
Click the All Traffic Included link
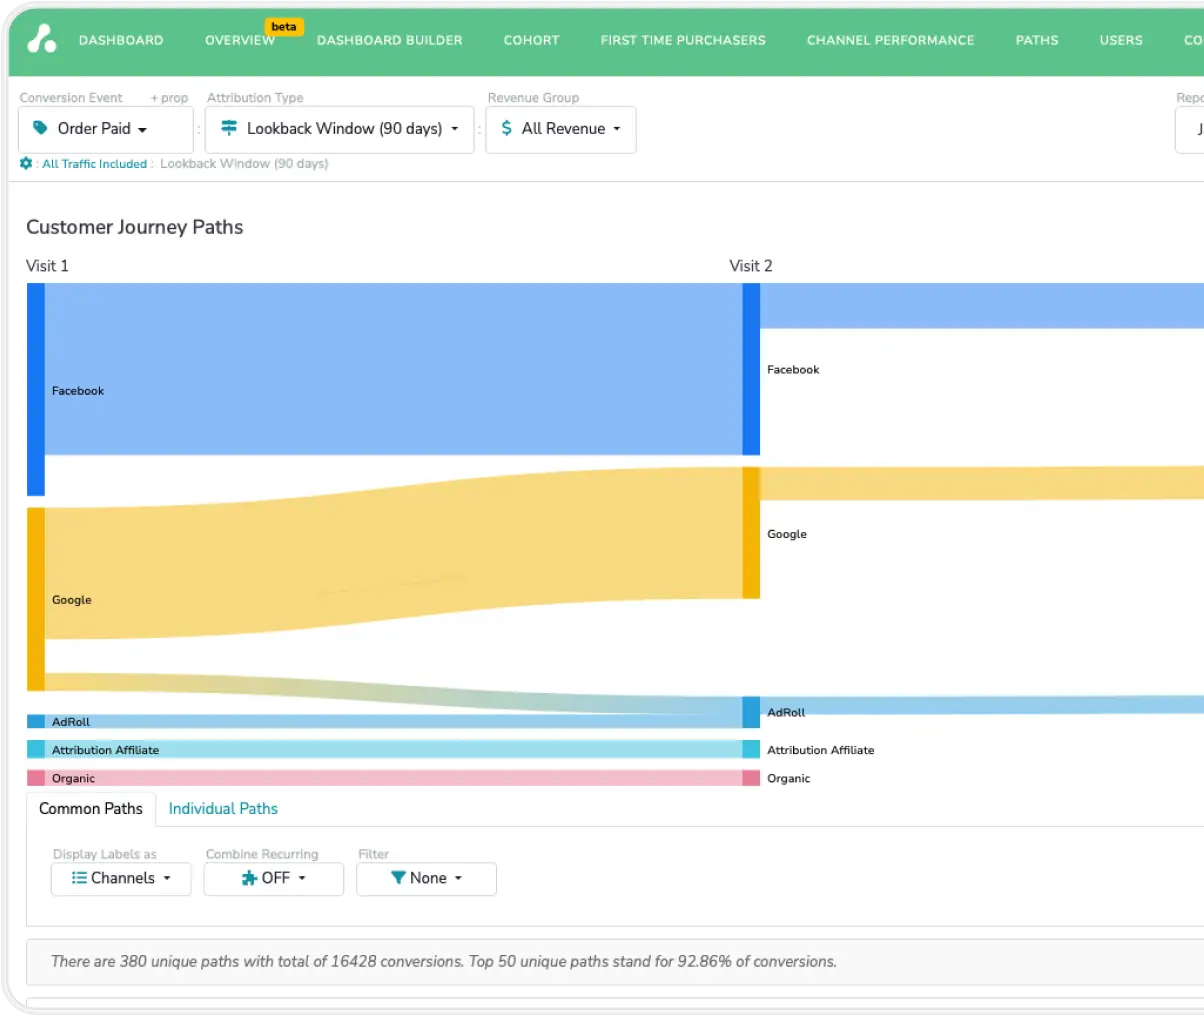point(95,164)
